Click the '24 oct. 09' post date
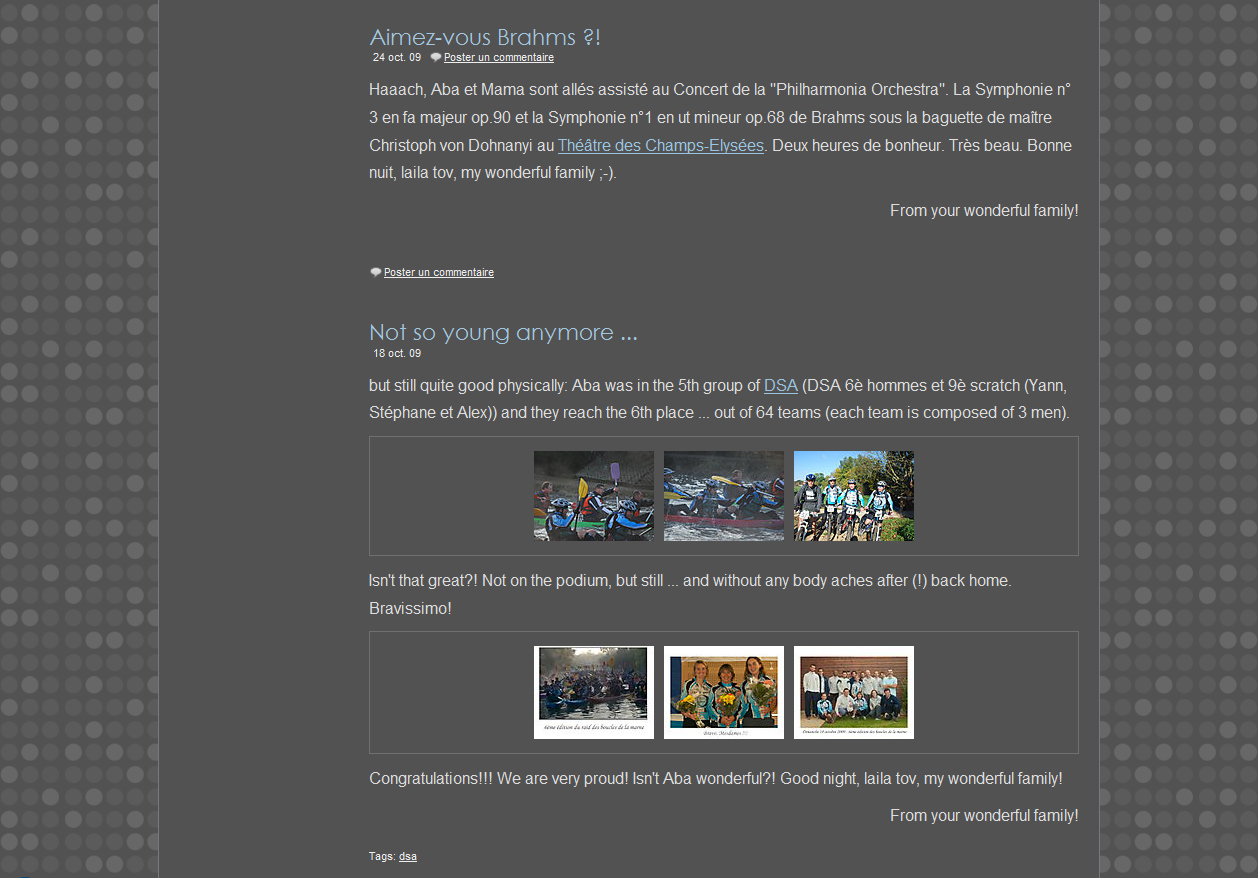 pyautogui.click(x=397, y=58)
